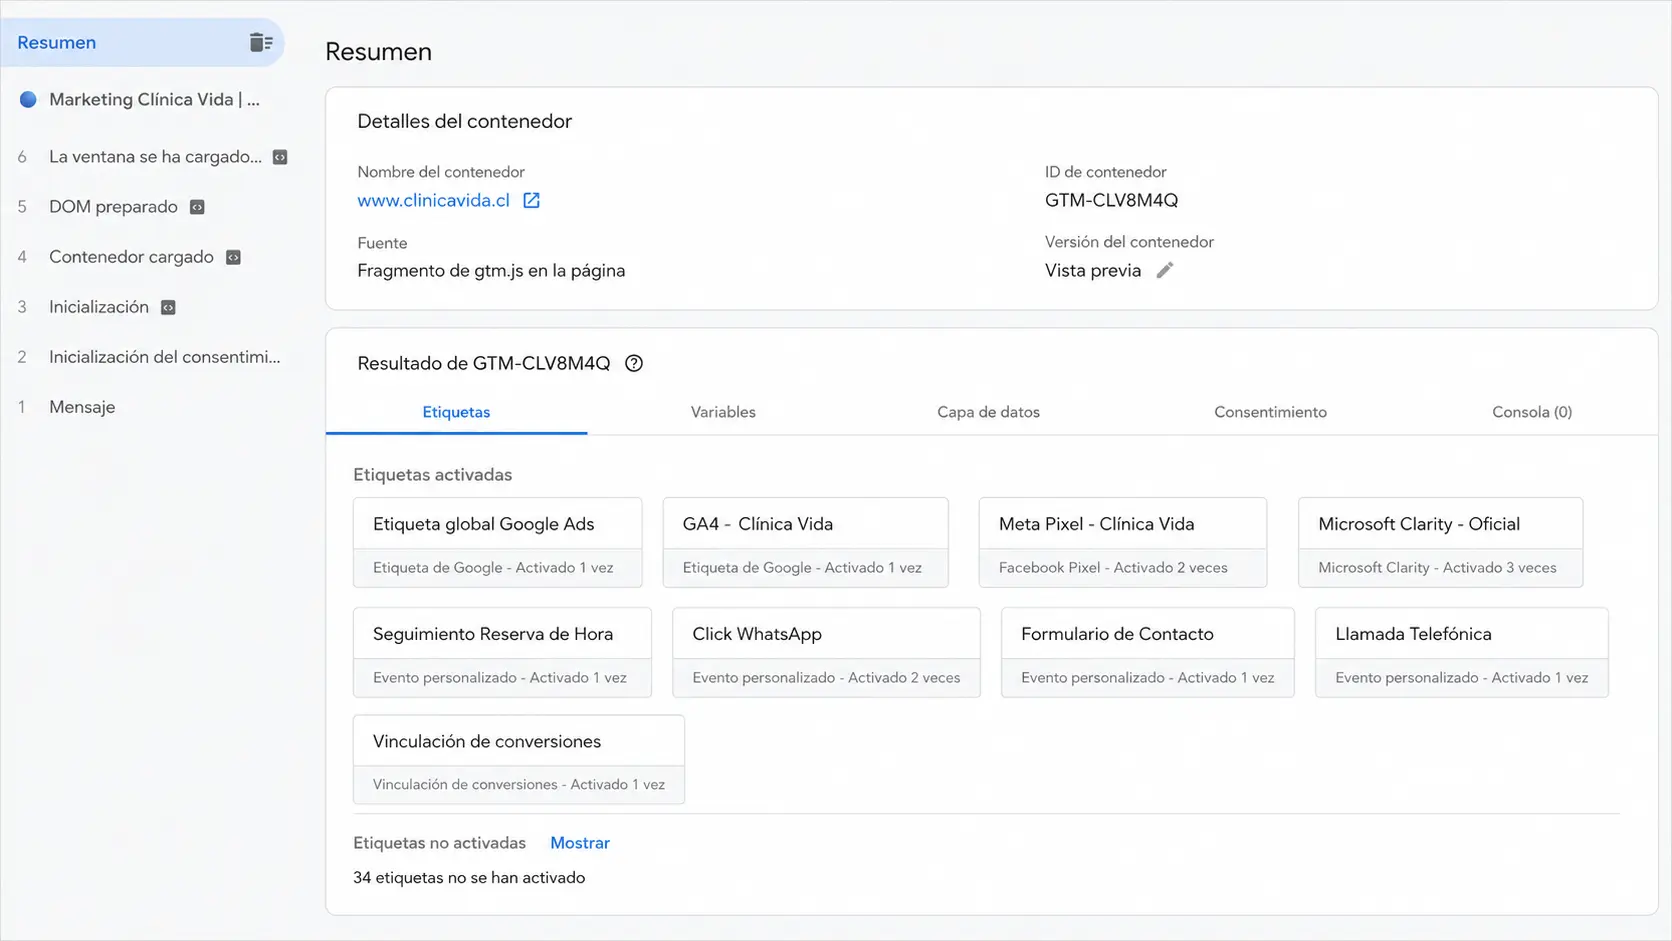Click Mostrar to show unfired tags
1672x941 pixels.
[x=580, y=843]
